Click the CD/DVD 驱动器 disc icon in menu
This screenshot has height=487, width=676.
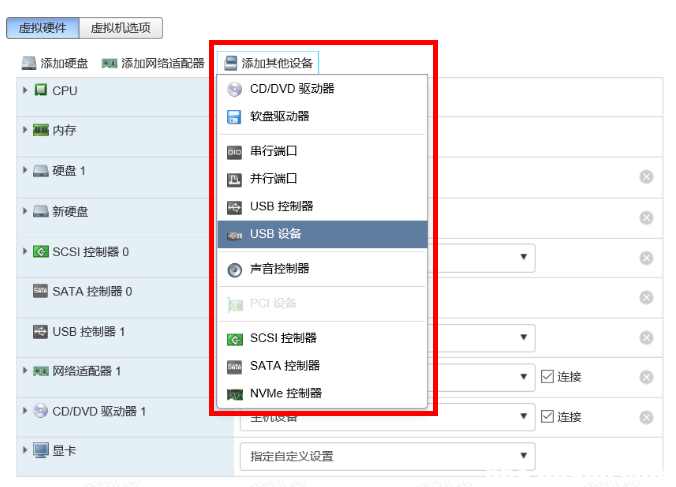[x=235, y=89]
